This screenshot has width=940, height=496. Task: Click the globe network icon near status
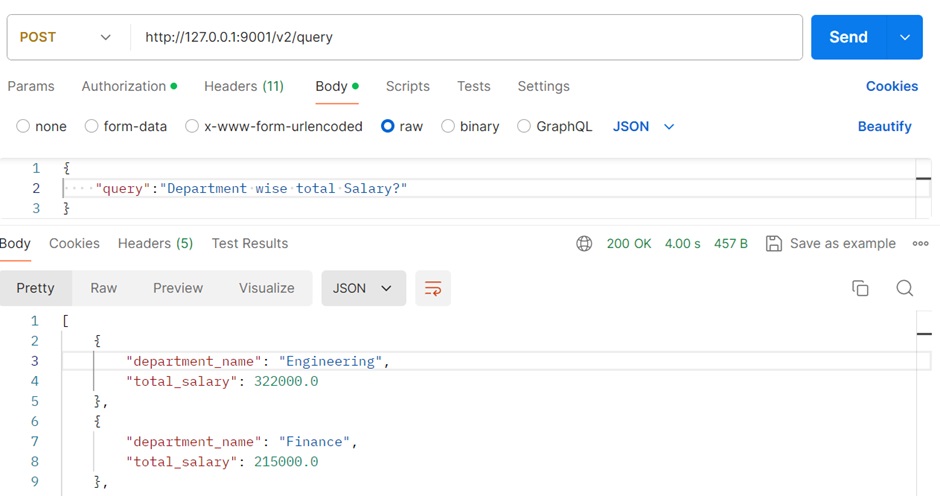tap(585, 244)
